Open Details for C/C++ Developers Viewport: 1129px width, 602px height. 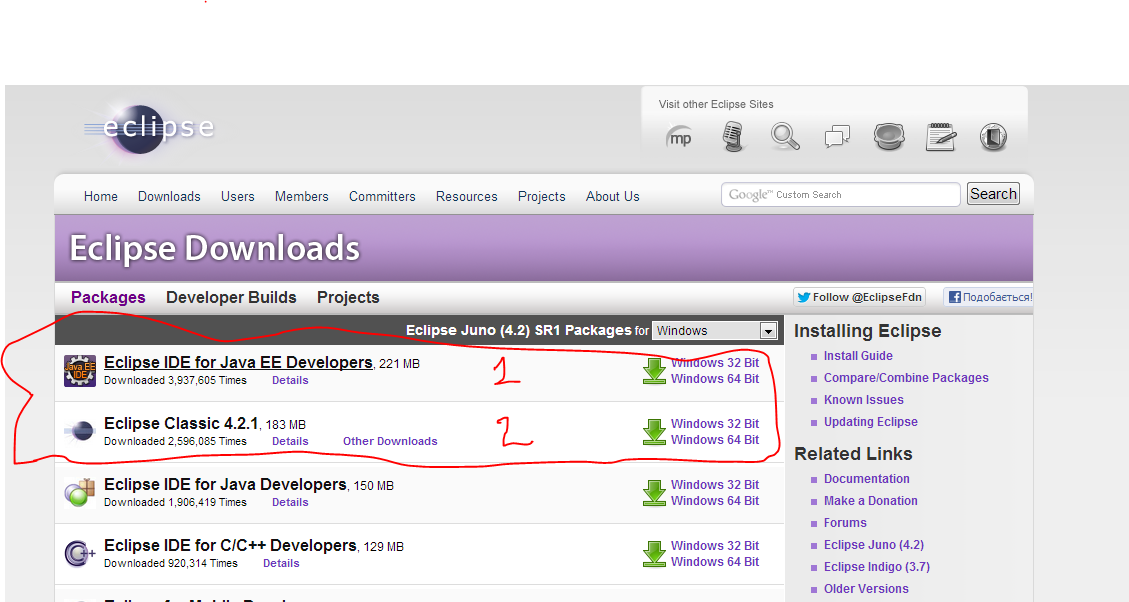pyautogui.click(x=281, y=563)
